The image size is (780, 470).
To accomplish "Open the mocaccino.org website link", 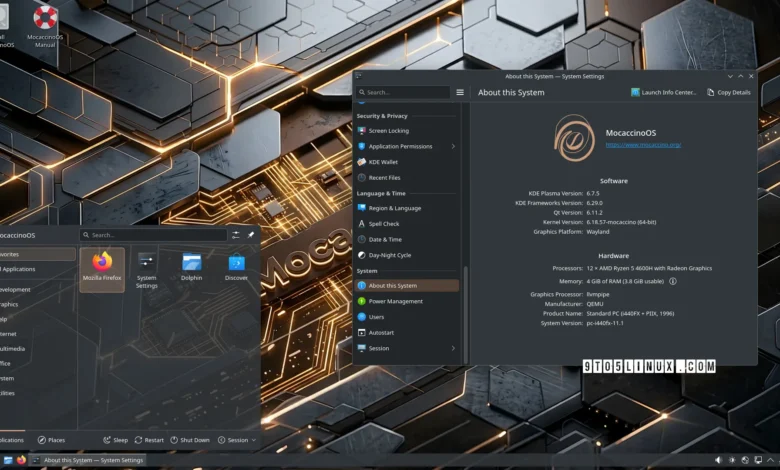I will pos(643,145).
